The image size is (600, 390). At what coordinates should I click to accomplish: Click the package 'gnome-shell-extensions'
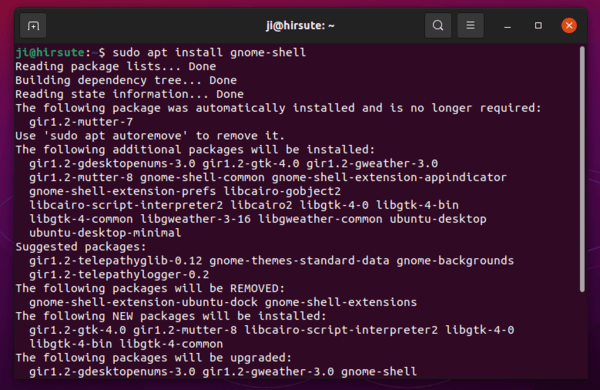pos(341,302)
